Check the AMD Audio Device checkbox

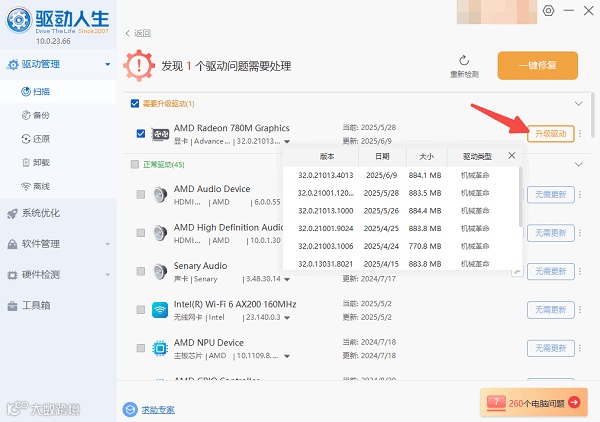[x=141, y=194]
